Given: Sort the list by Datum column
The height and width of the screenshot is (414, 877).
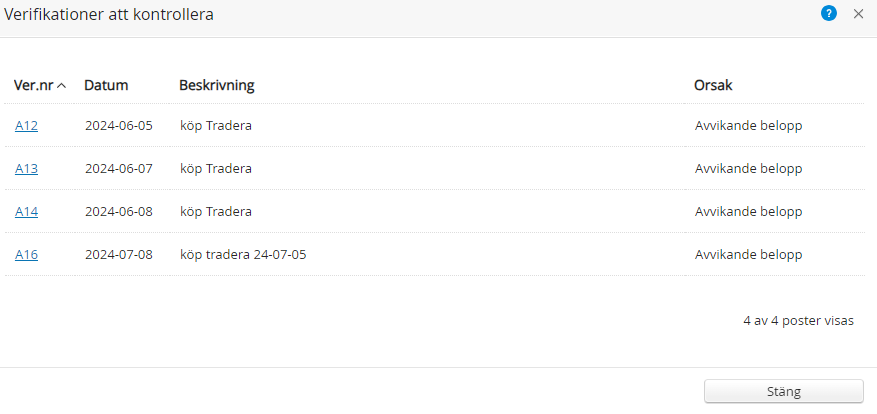Looking at the screenshot, I should [x=106, y=85].
